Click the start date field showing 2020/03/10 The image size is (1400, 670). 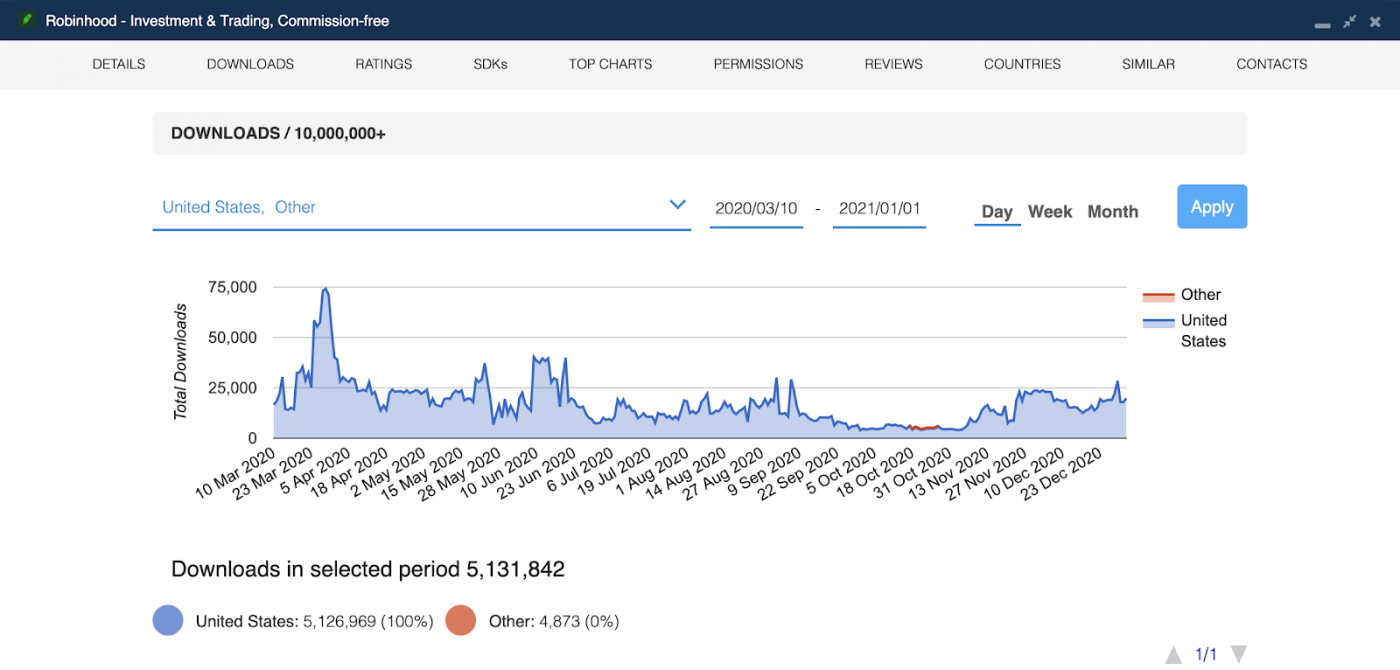pos(756,208)
